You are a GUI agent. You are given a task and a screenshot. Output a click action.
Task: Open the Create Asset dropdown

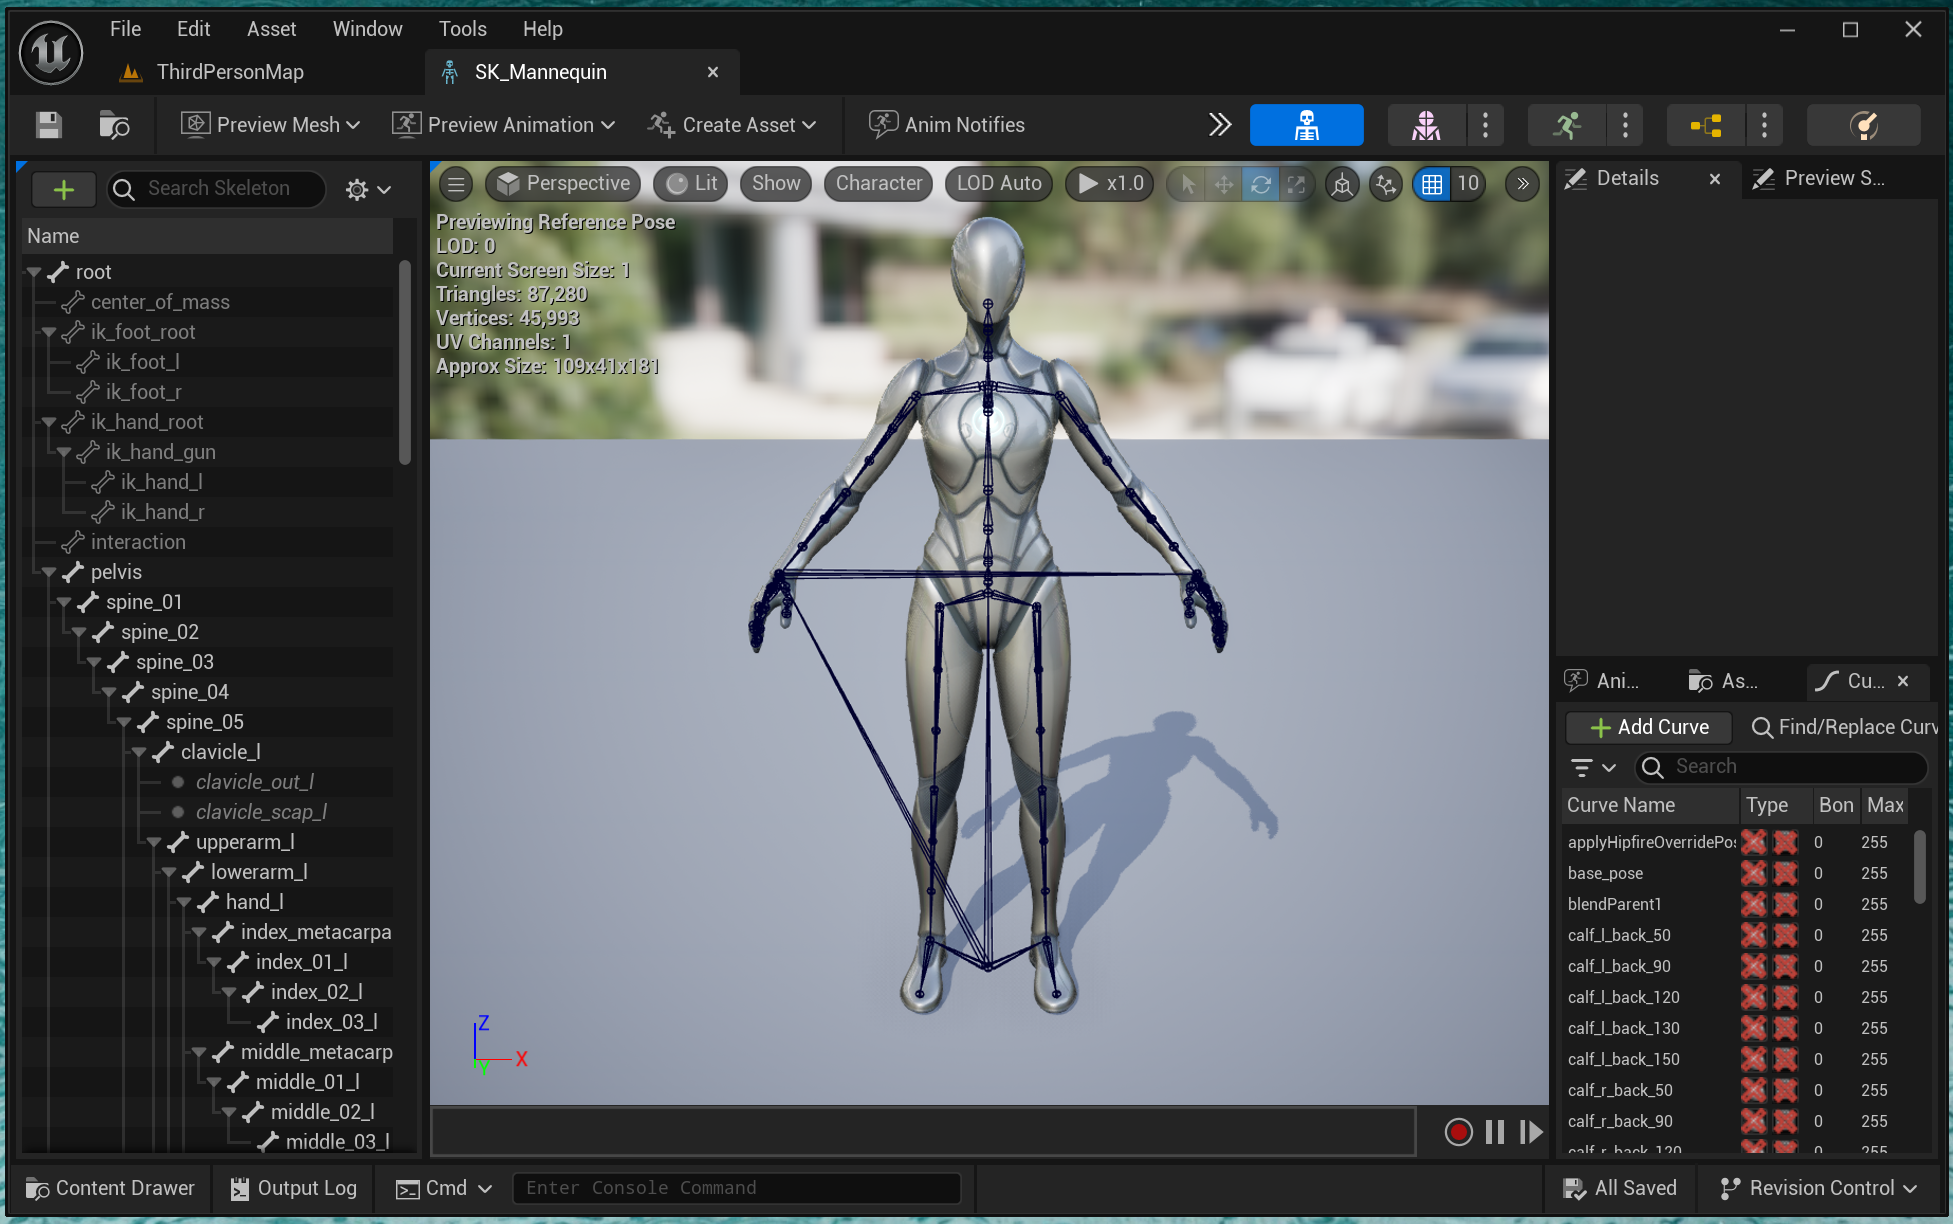(x=732, y=125)
